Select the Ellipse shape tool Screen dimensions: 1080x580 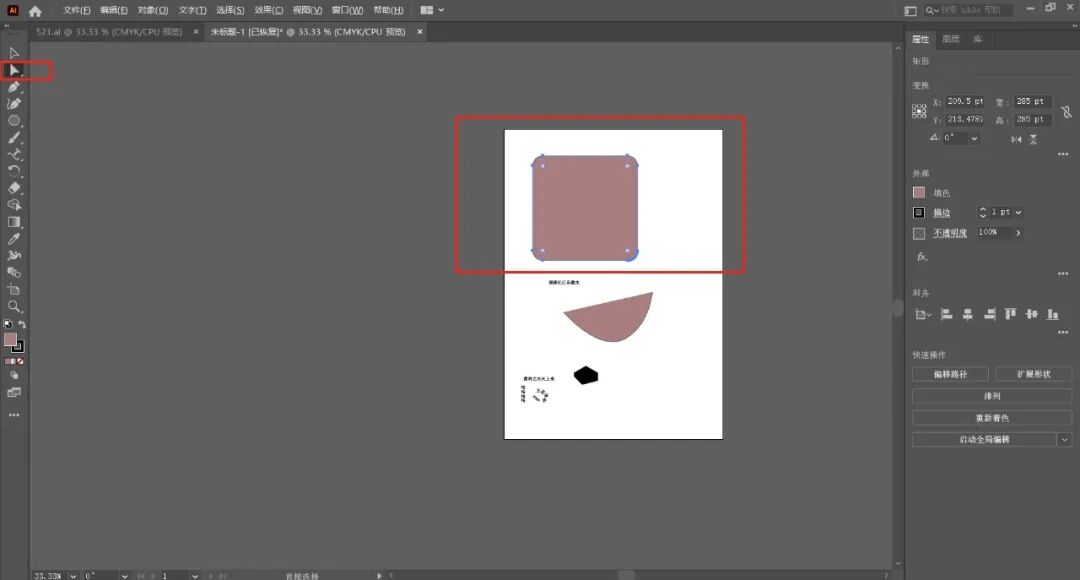[x=14, y=121]
